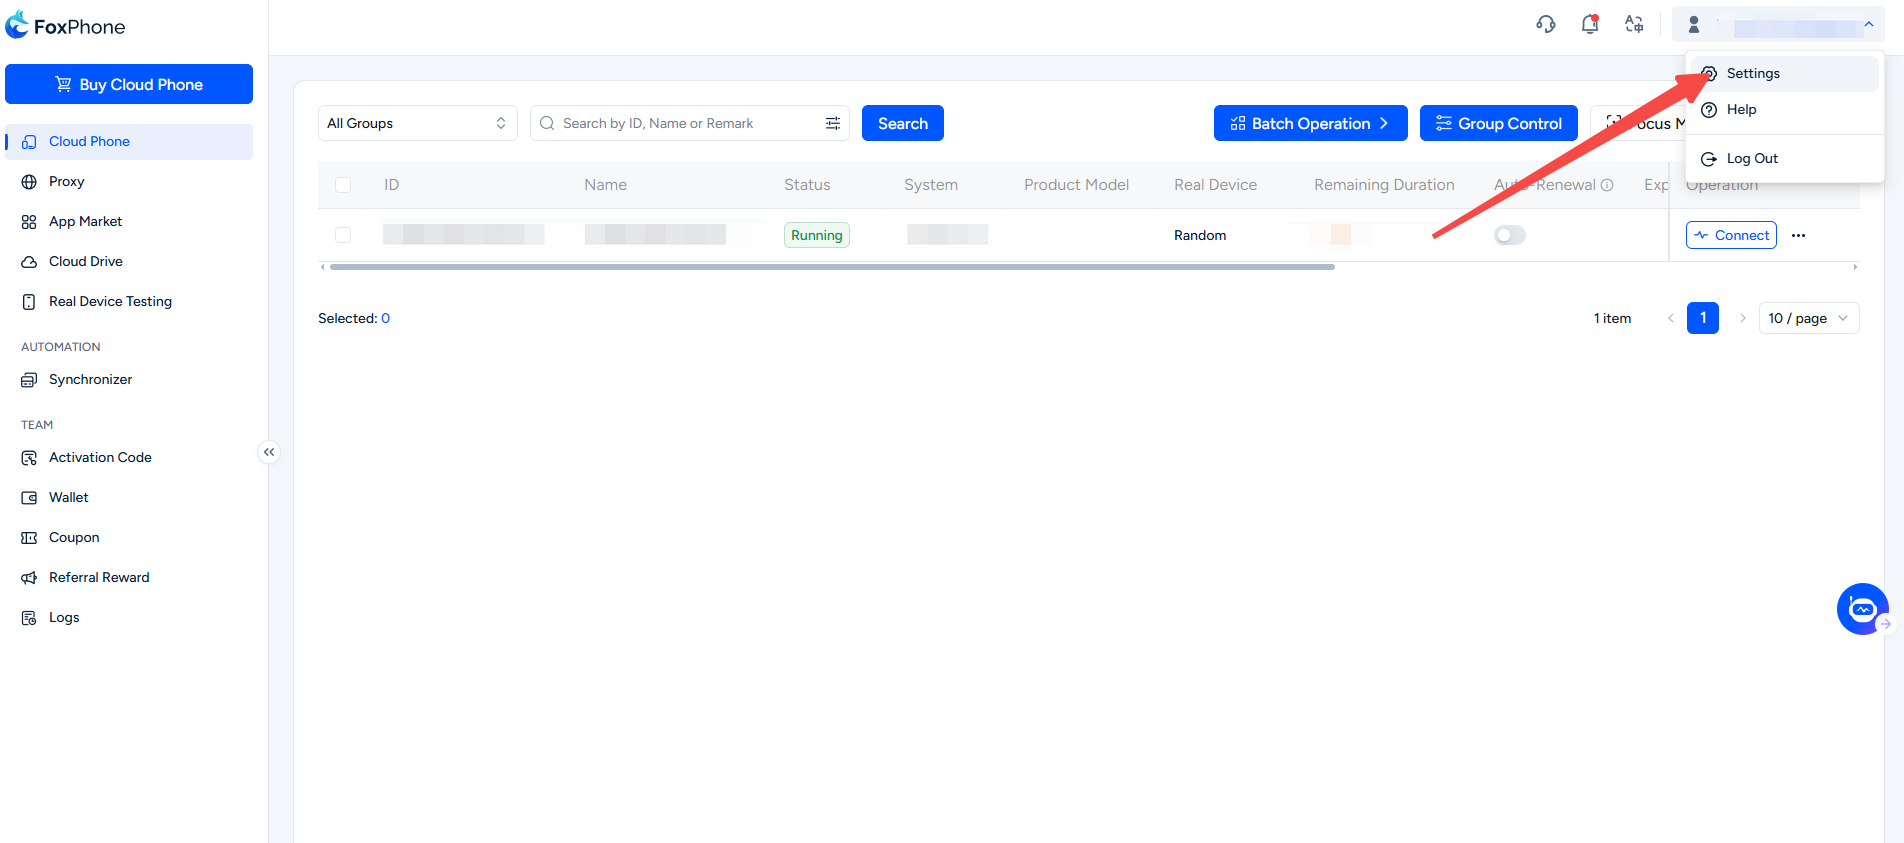Image resolution: width=1904 pixels, height=843 pixels.
Task: Click the ID column header
Action: coord(391,185)
